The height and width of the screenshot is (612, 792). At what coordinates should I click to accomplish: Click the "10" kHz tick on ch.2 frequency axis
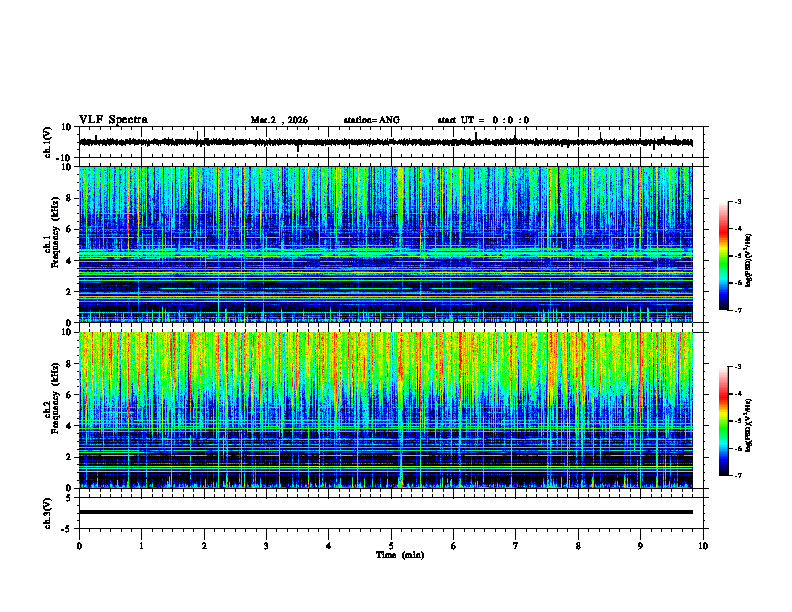click(x=67, y=332)
